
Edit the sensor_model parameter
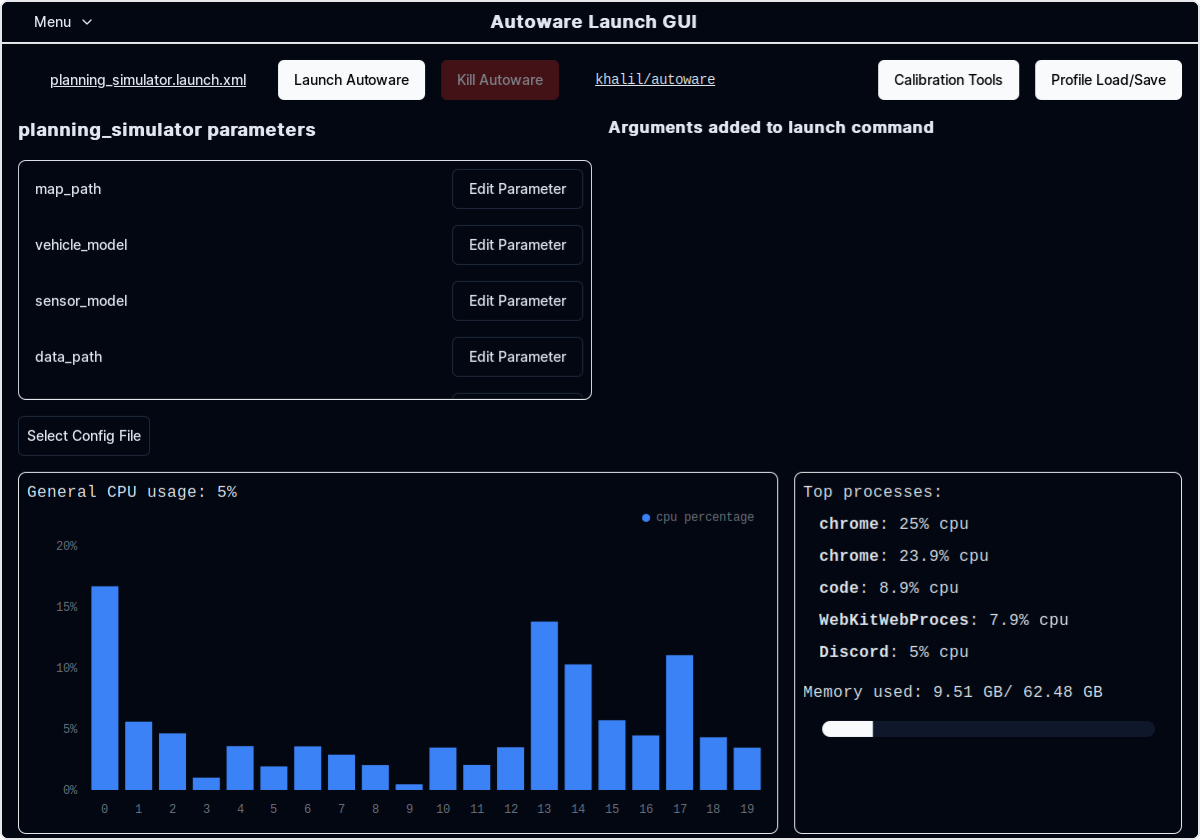[x=517, y=301]
